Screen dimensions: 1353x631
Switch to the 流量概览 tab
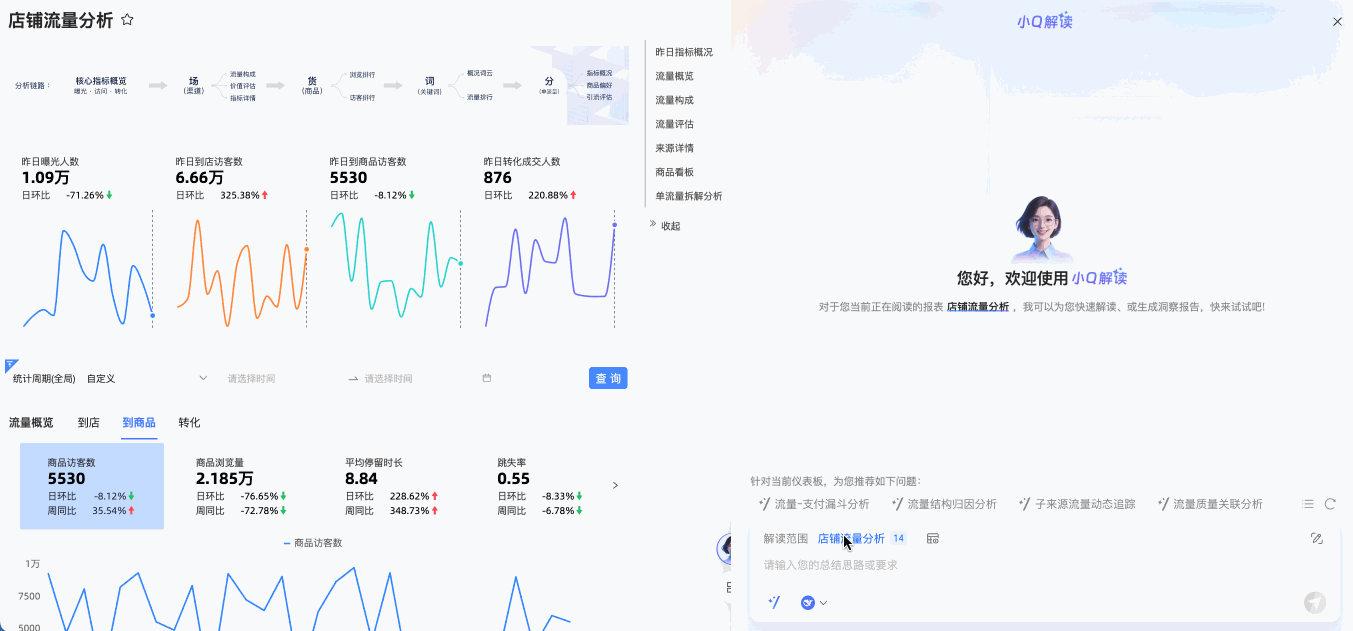coord(31,423)
